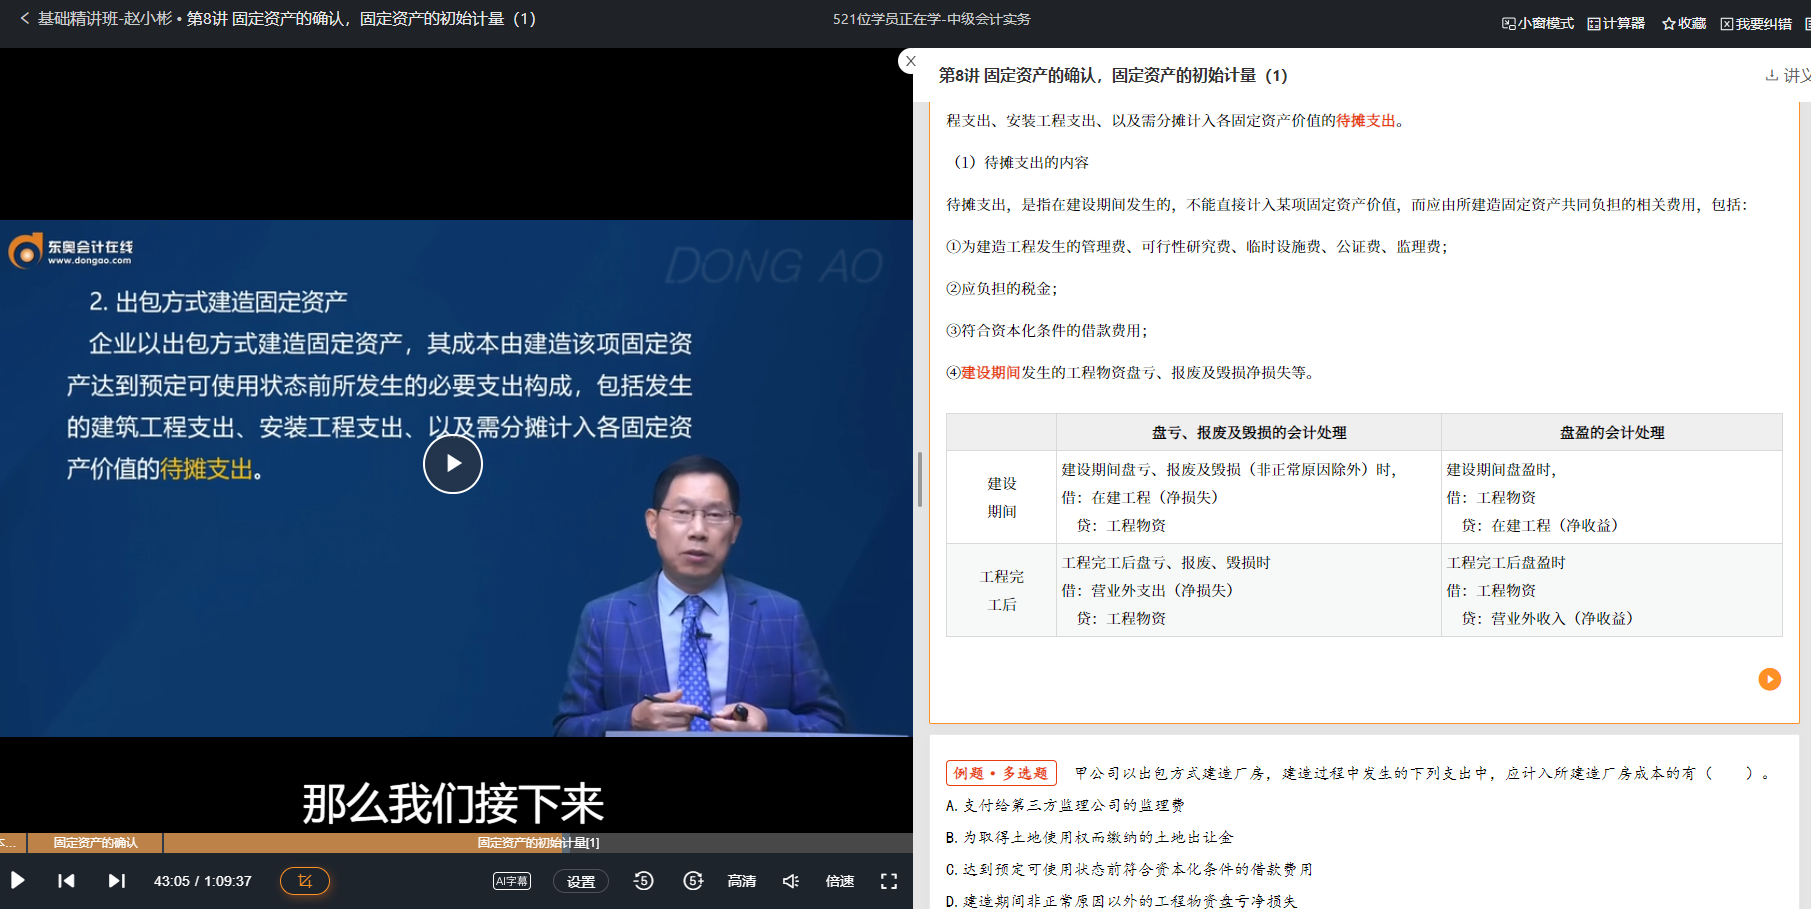Select the orange clip/screenshot tool
1811x909 pixels.
coord(304,881)
